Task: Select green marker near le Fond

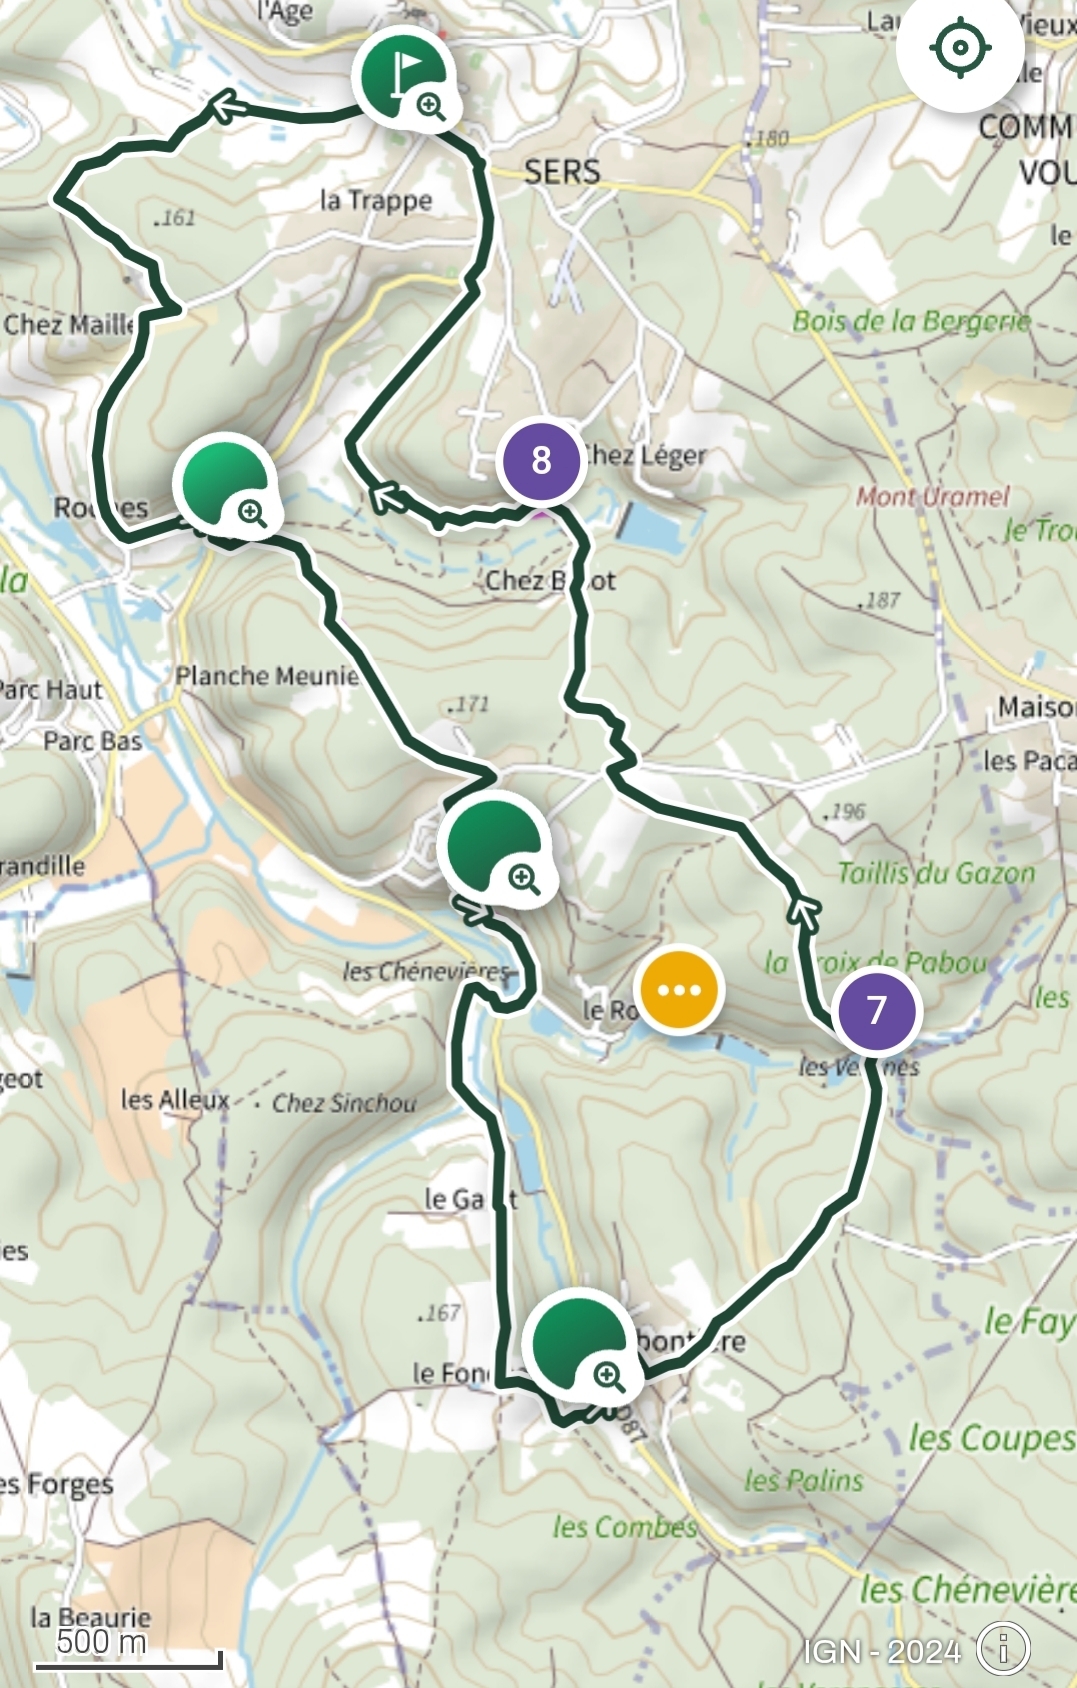Action: 580,1344
